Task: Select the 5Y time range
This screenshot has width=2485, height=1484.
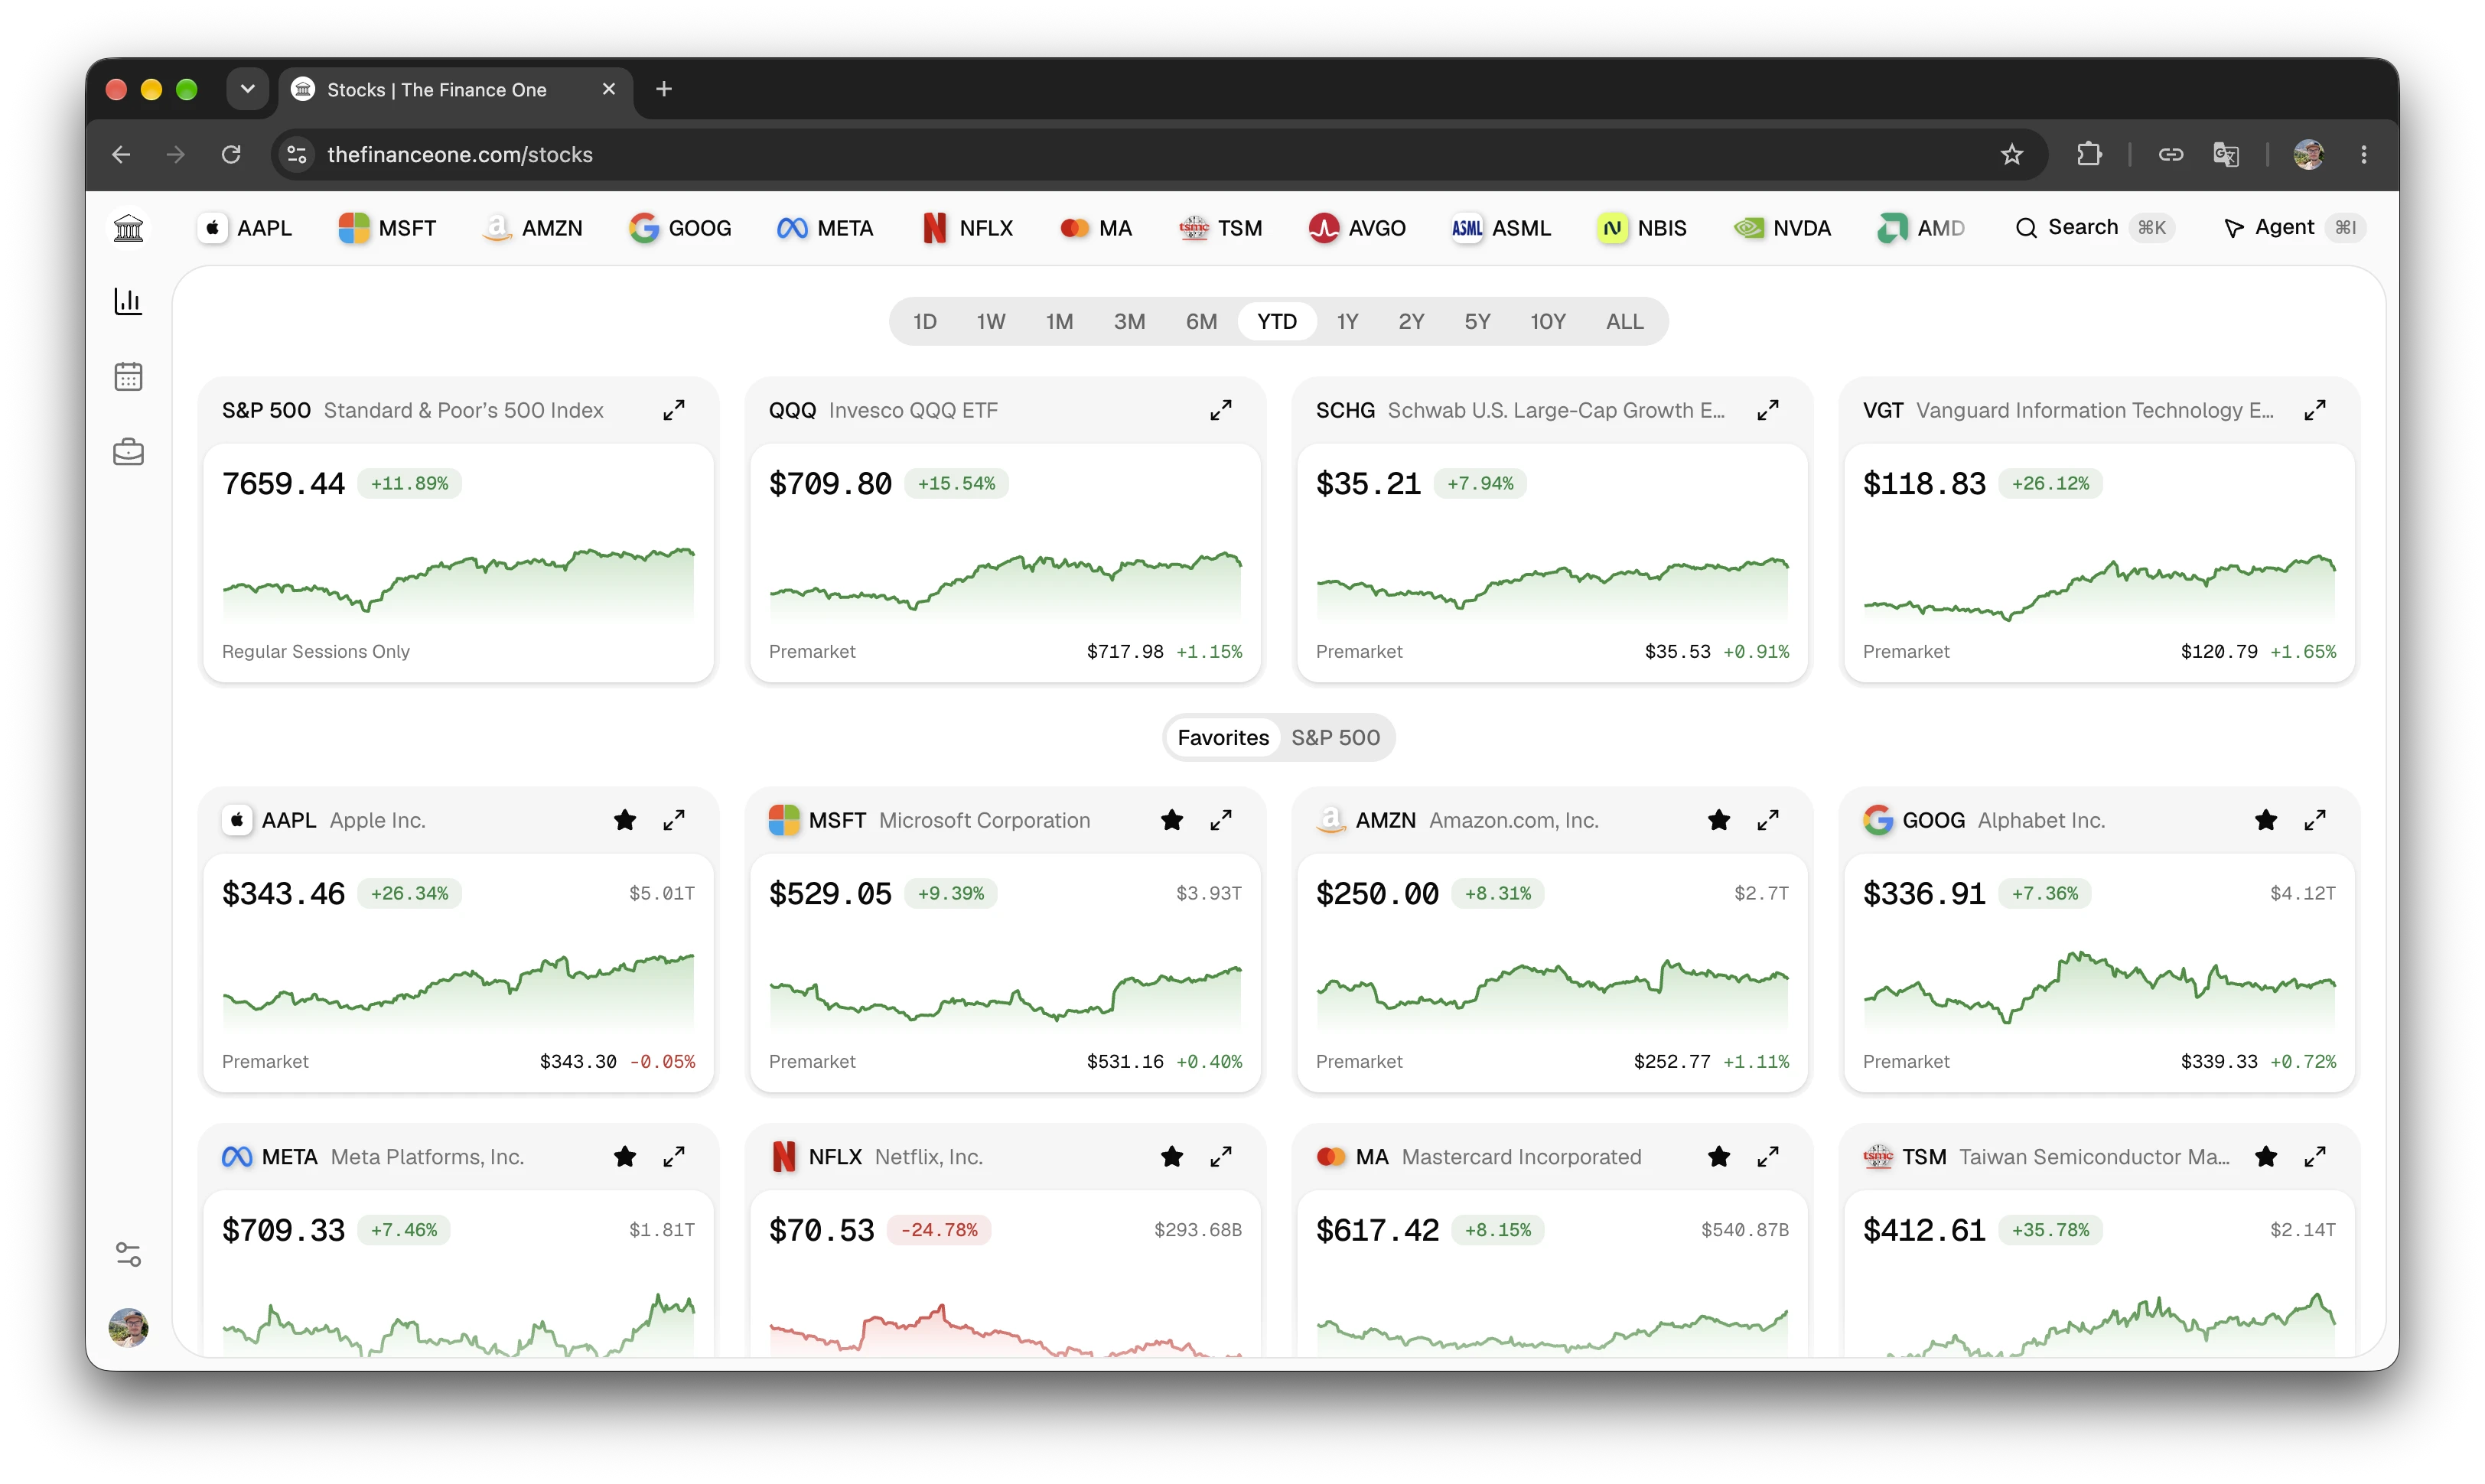Action: (x=1477, y=321)
